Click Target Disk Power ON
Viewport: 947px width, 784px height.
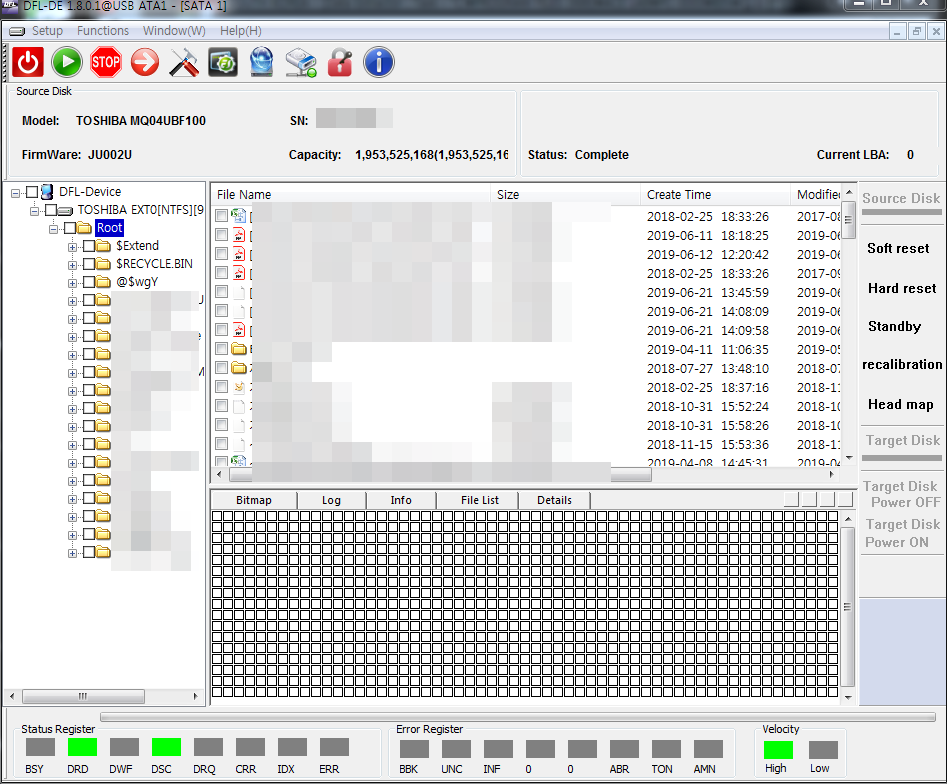pyautogui.click(x=902, y=533)
